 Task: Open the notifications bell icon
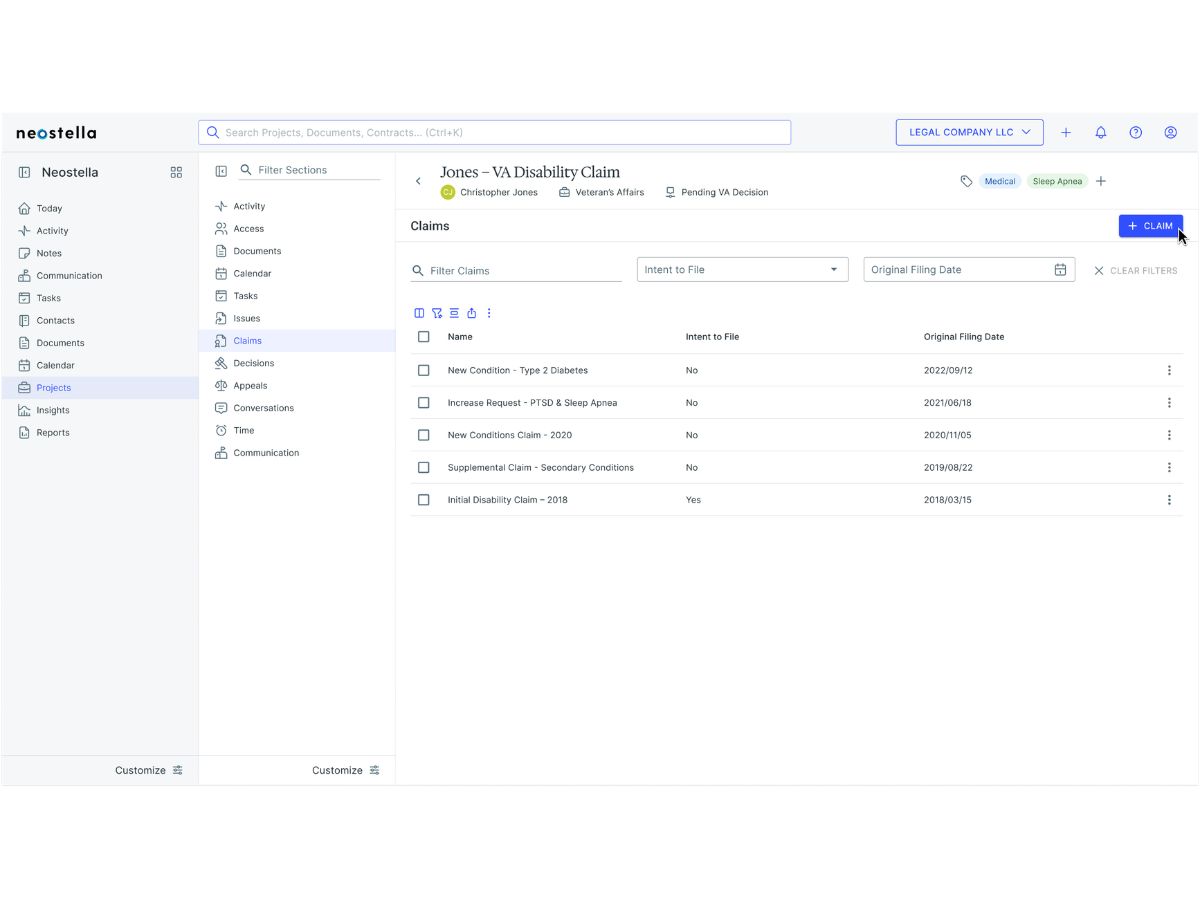(x=1101, y=132)
